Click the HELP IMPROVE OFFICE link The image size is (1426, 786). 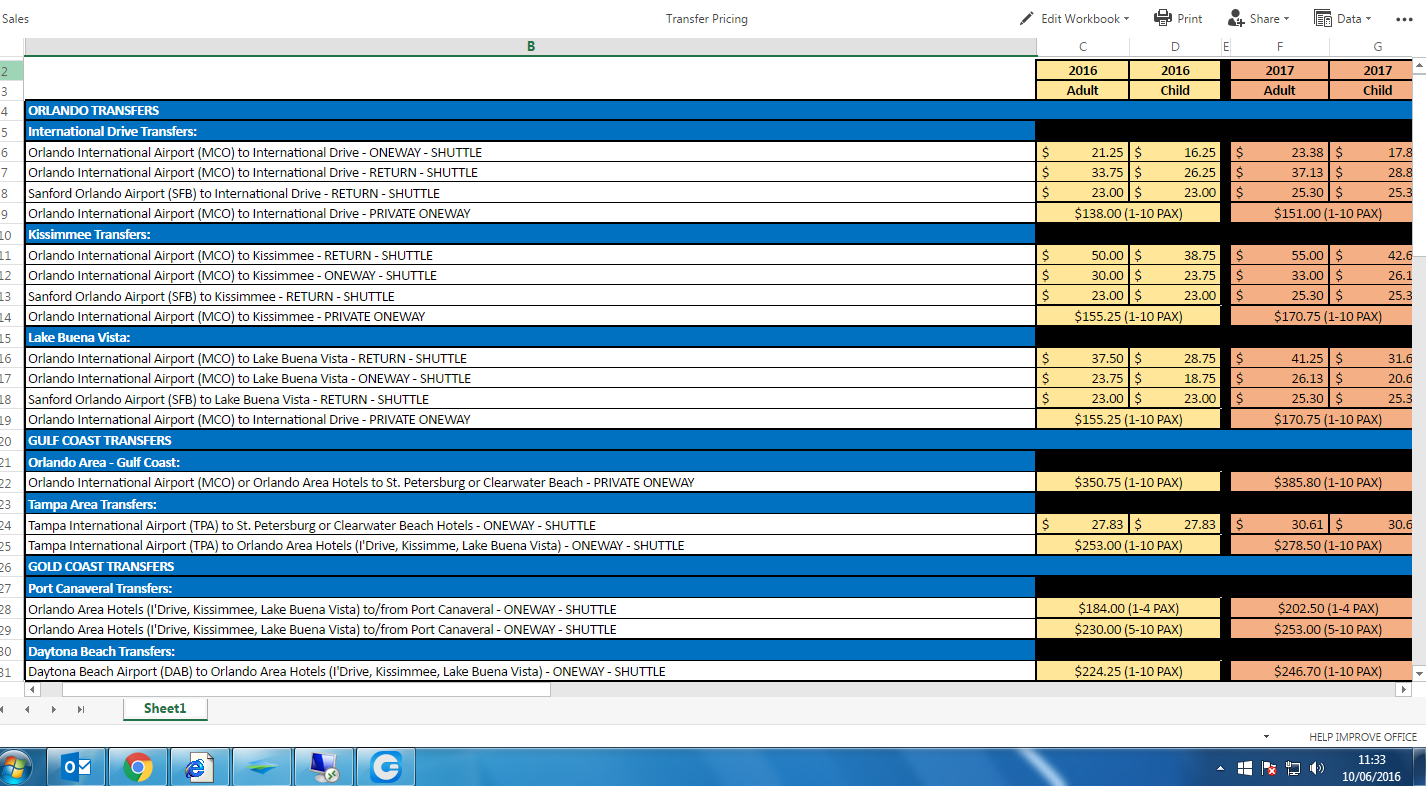pyautogui.click(x=1363, y=737)
